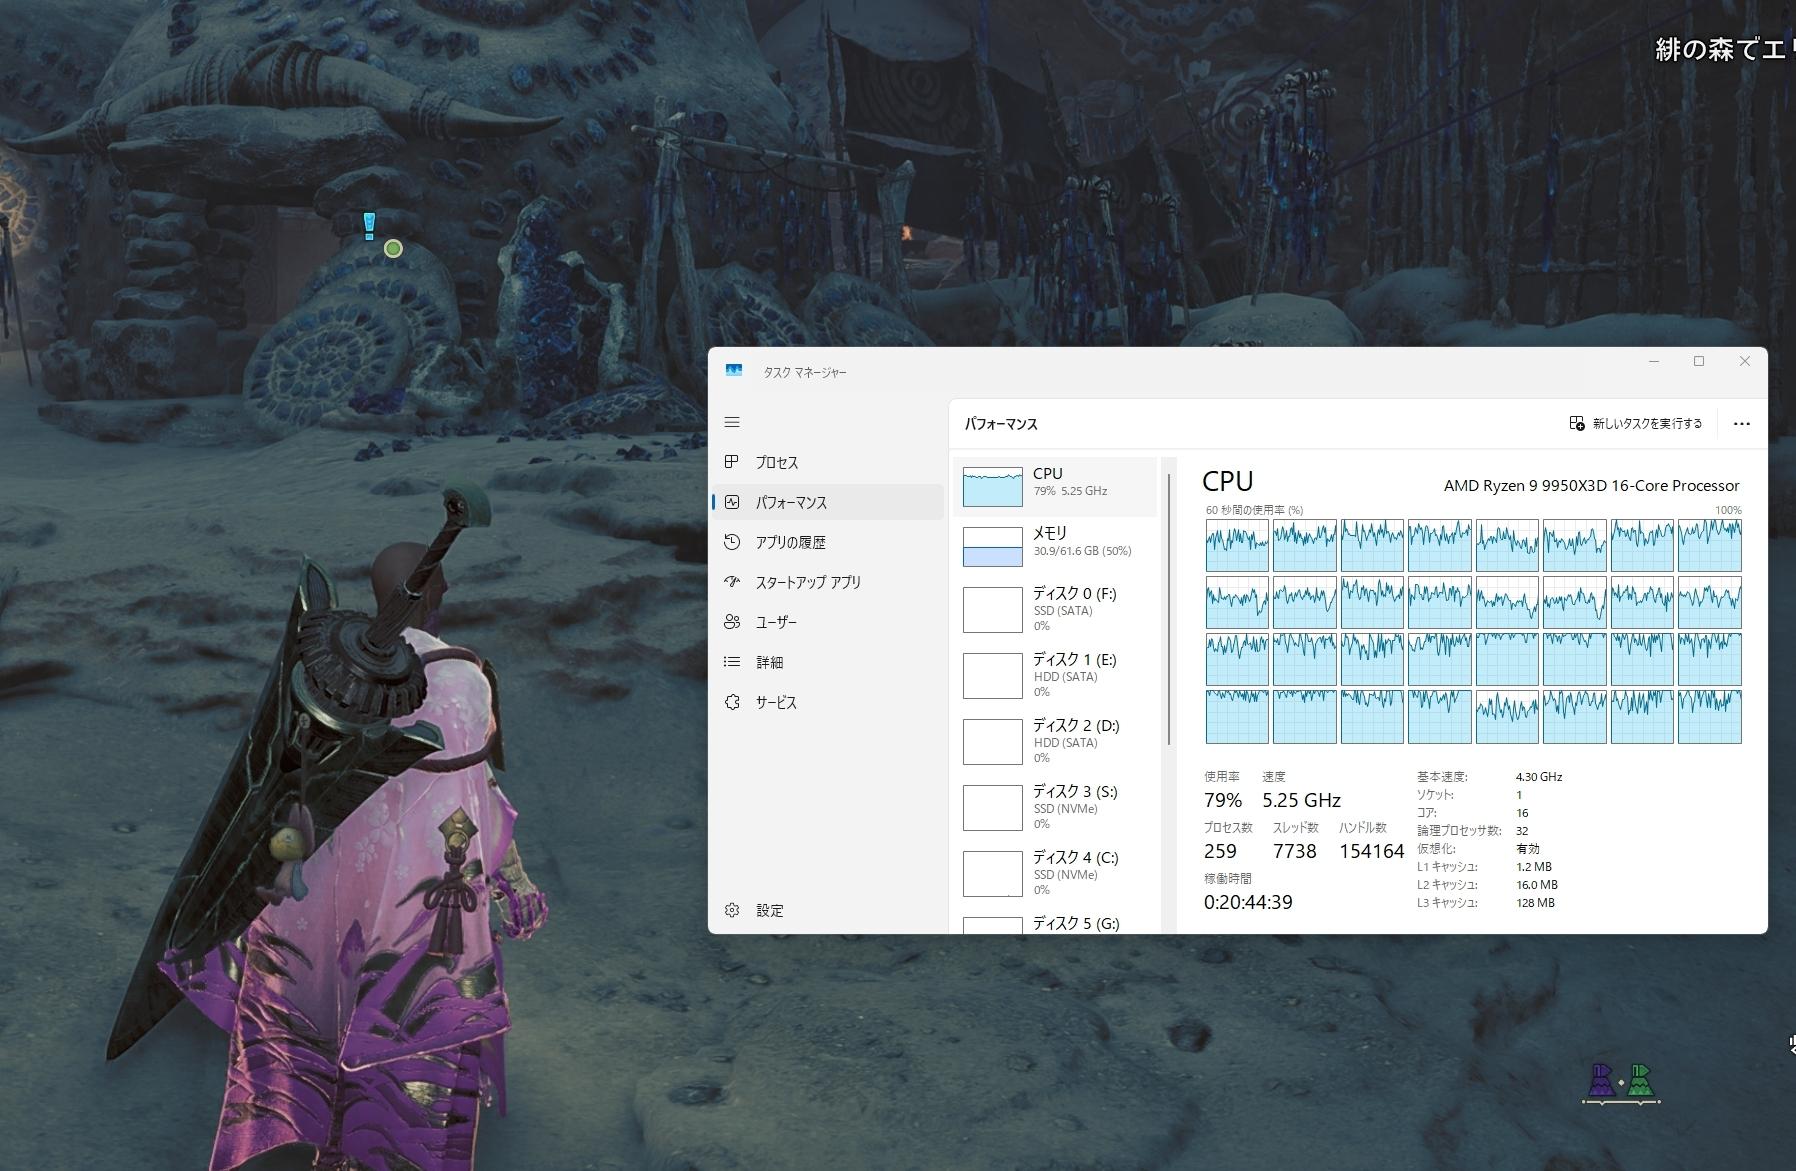
Task: Close the Task Manager window
Action: pos(1745,361)
